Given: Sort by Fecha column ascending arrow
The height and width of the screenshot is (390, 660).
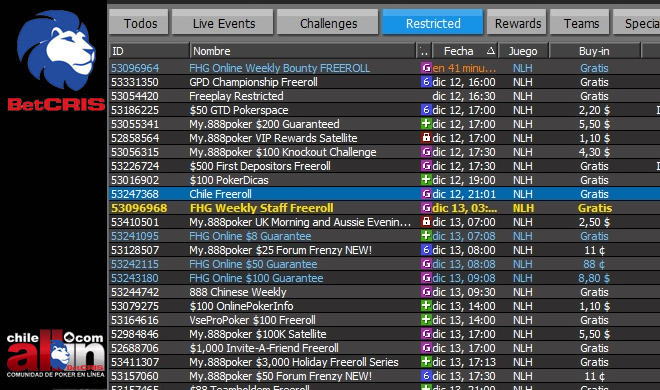Looking at the screenshot, I should pyautogui.click(x=490, y=51).
